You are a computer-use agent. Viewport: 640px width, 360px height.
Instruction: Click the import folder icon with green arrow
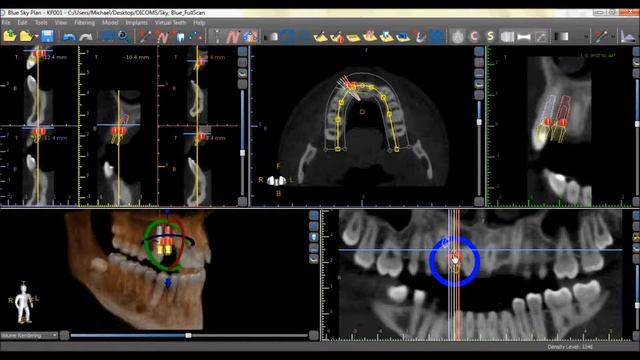pos(10,36)
